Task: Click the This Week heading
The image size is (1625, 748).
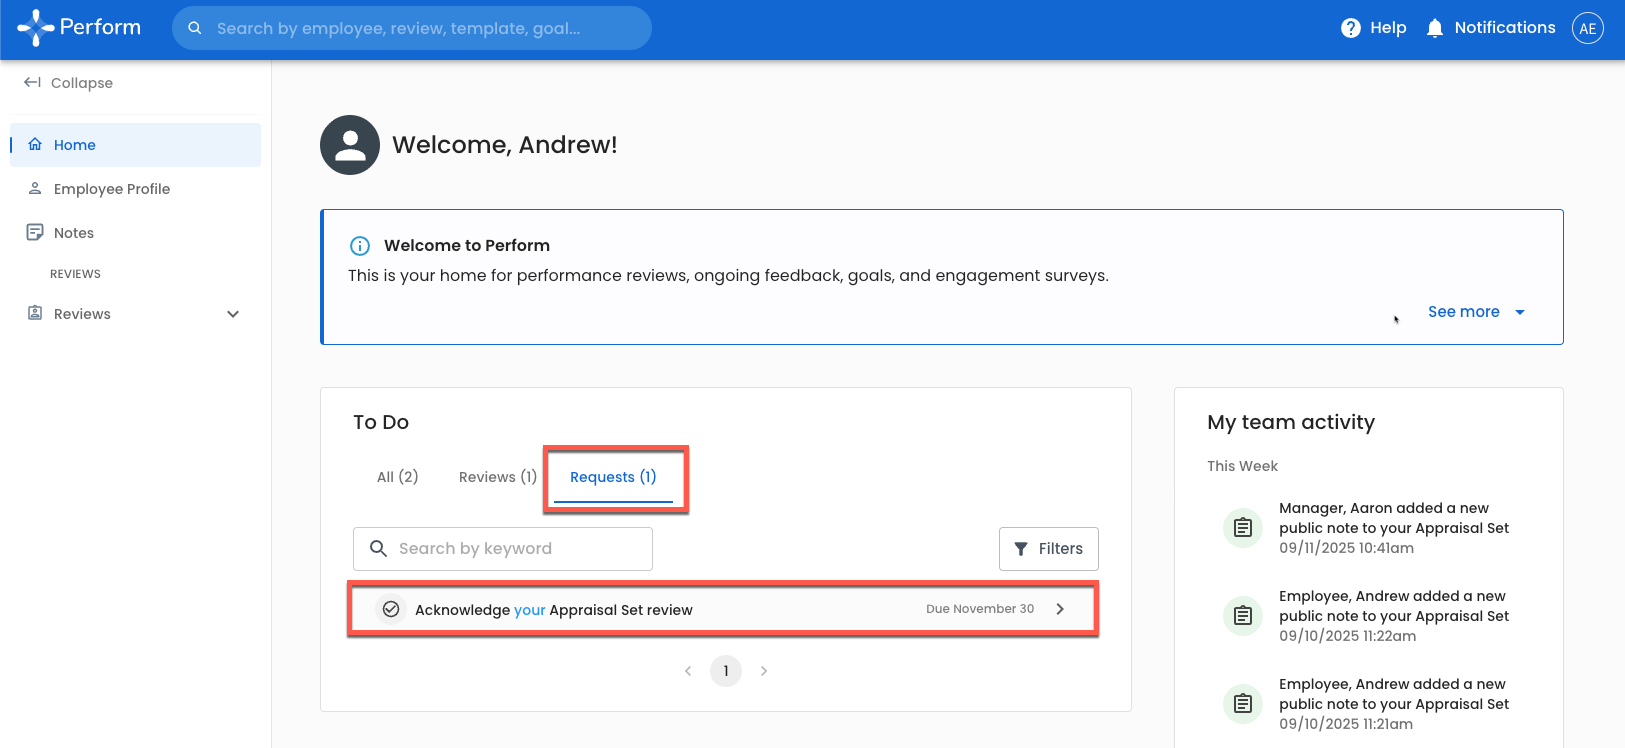Action: [1242, 466]
